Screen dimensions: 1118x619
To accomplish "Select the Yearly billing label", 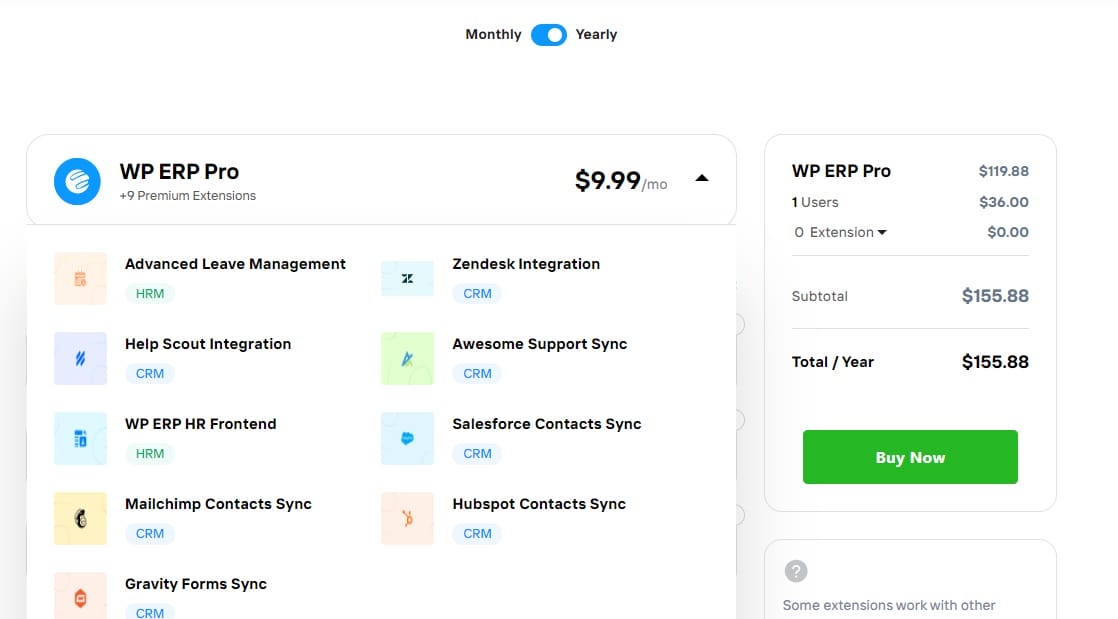I will [596, 34].
